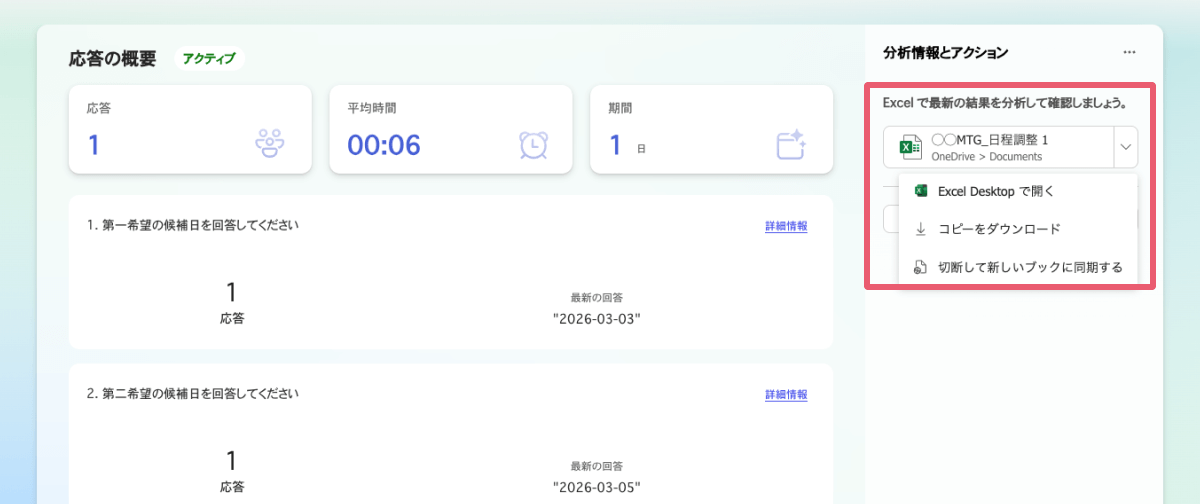The height and width of the screenshot is (504, 1200).
Task: Click 'Excel で最新の結果を分析して確認しましょう。' text
Action: point(1005,103)
